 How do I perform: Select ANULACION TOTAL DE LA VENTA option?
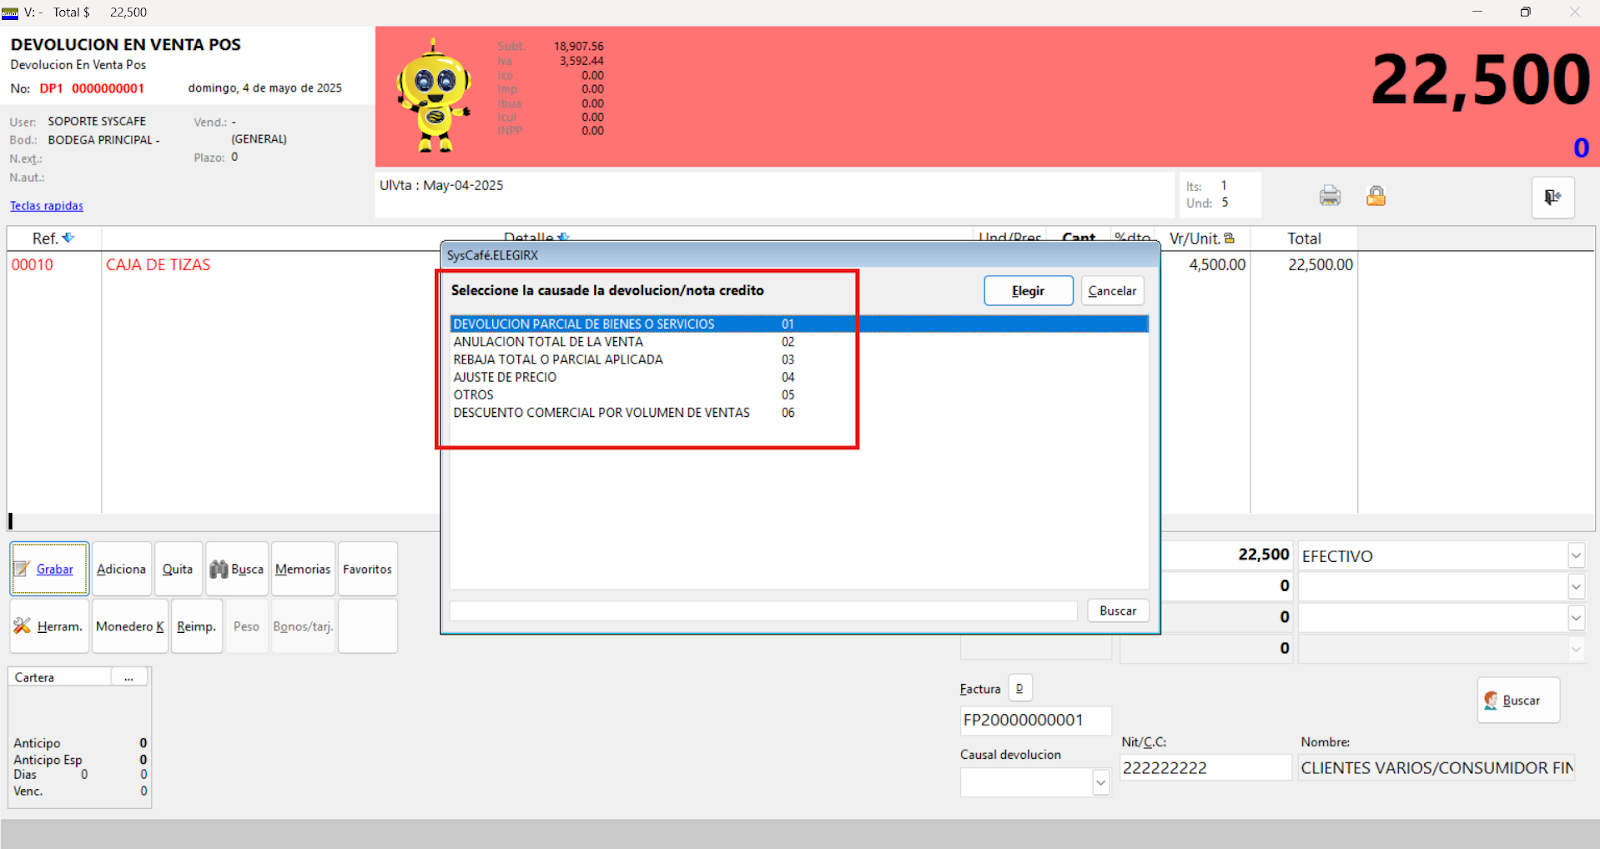[548, 342]
